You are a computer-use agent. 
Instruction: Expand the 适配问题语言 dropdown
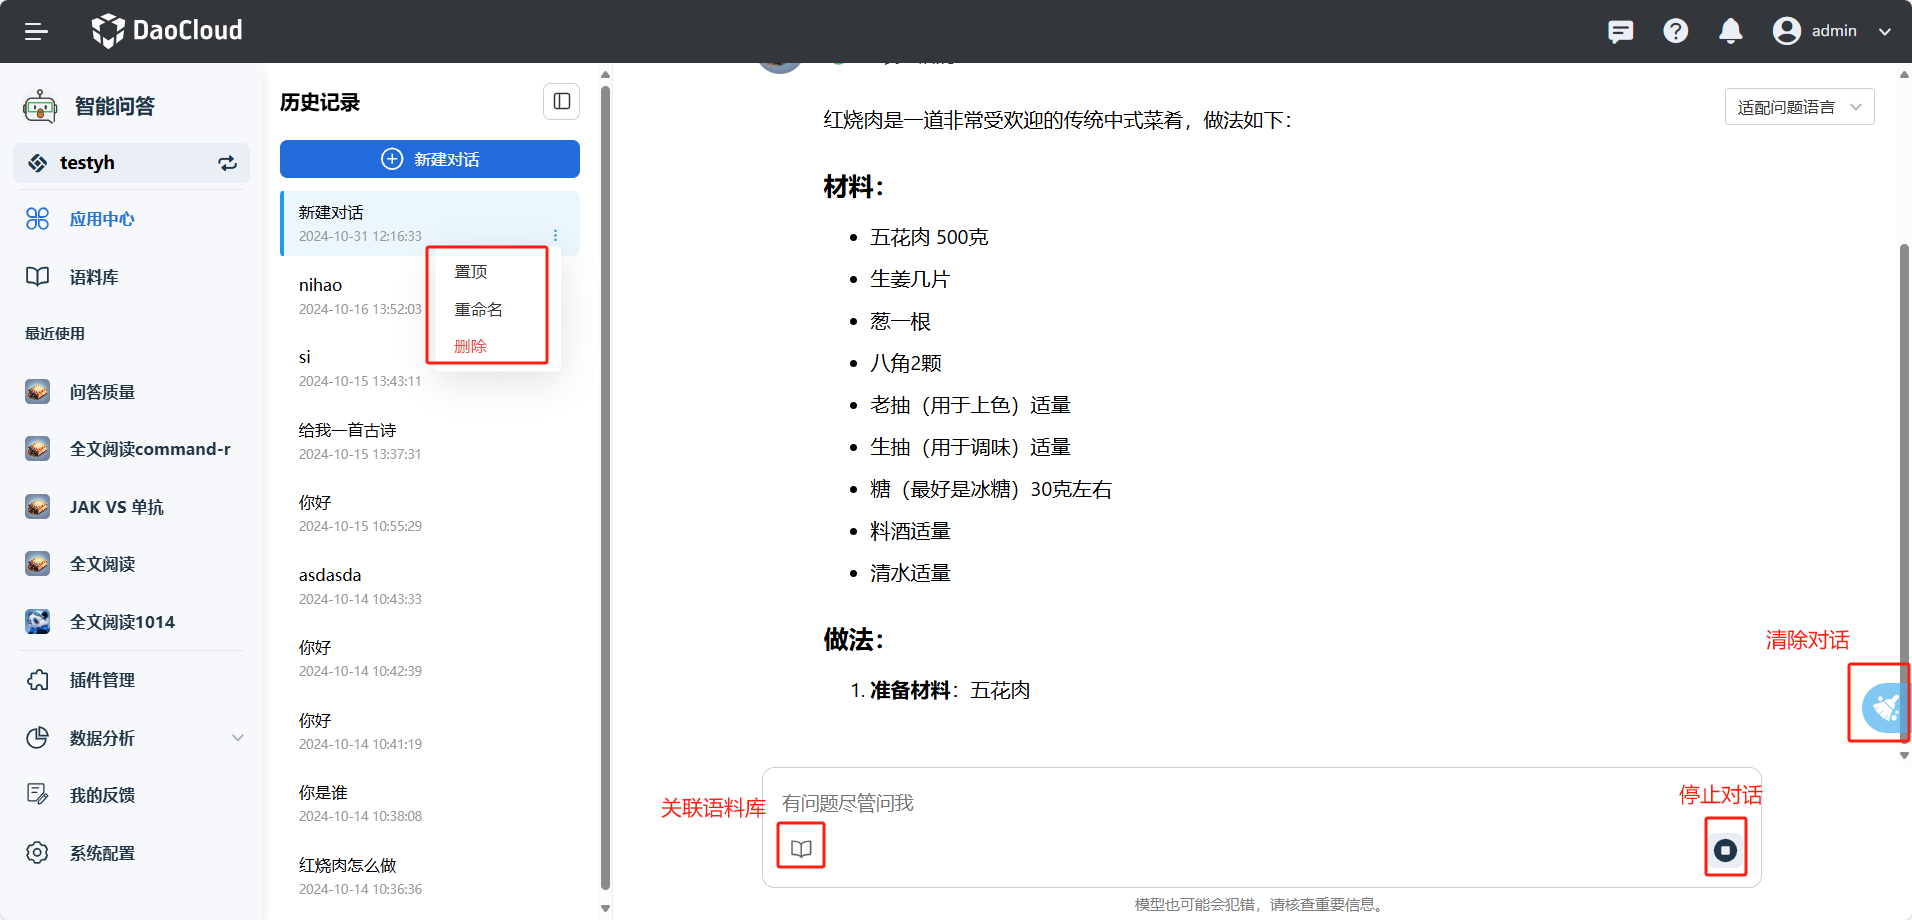tap(1798, 107)
